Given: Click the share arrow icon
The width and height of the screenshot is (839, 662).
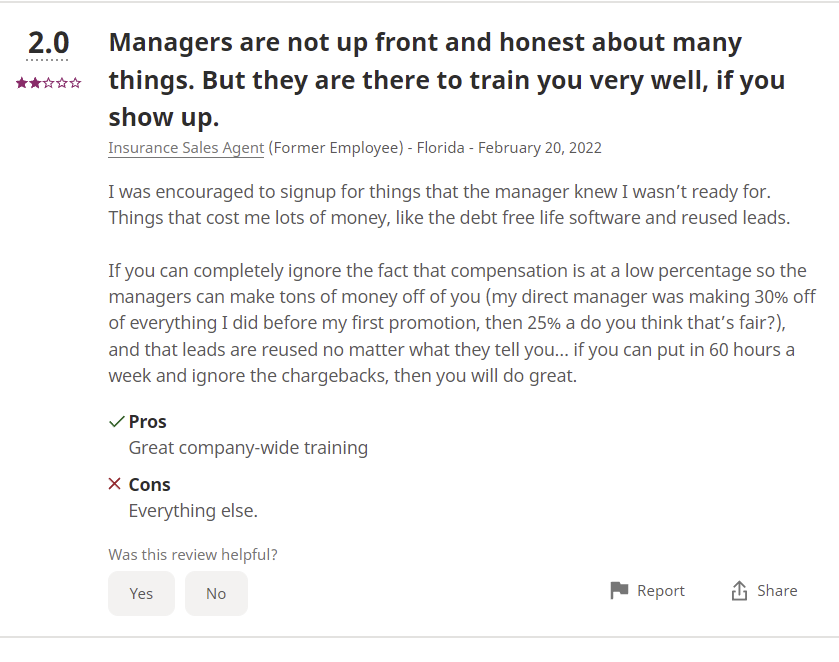Looking at the screenshot, I should pyautogui.click(x=739, y=591).
